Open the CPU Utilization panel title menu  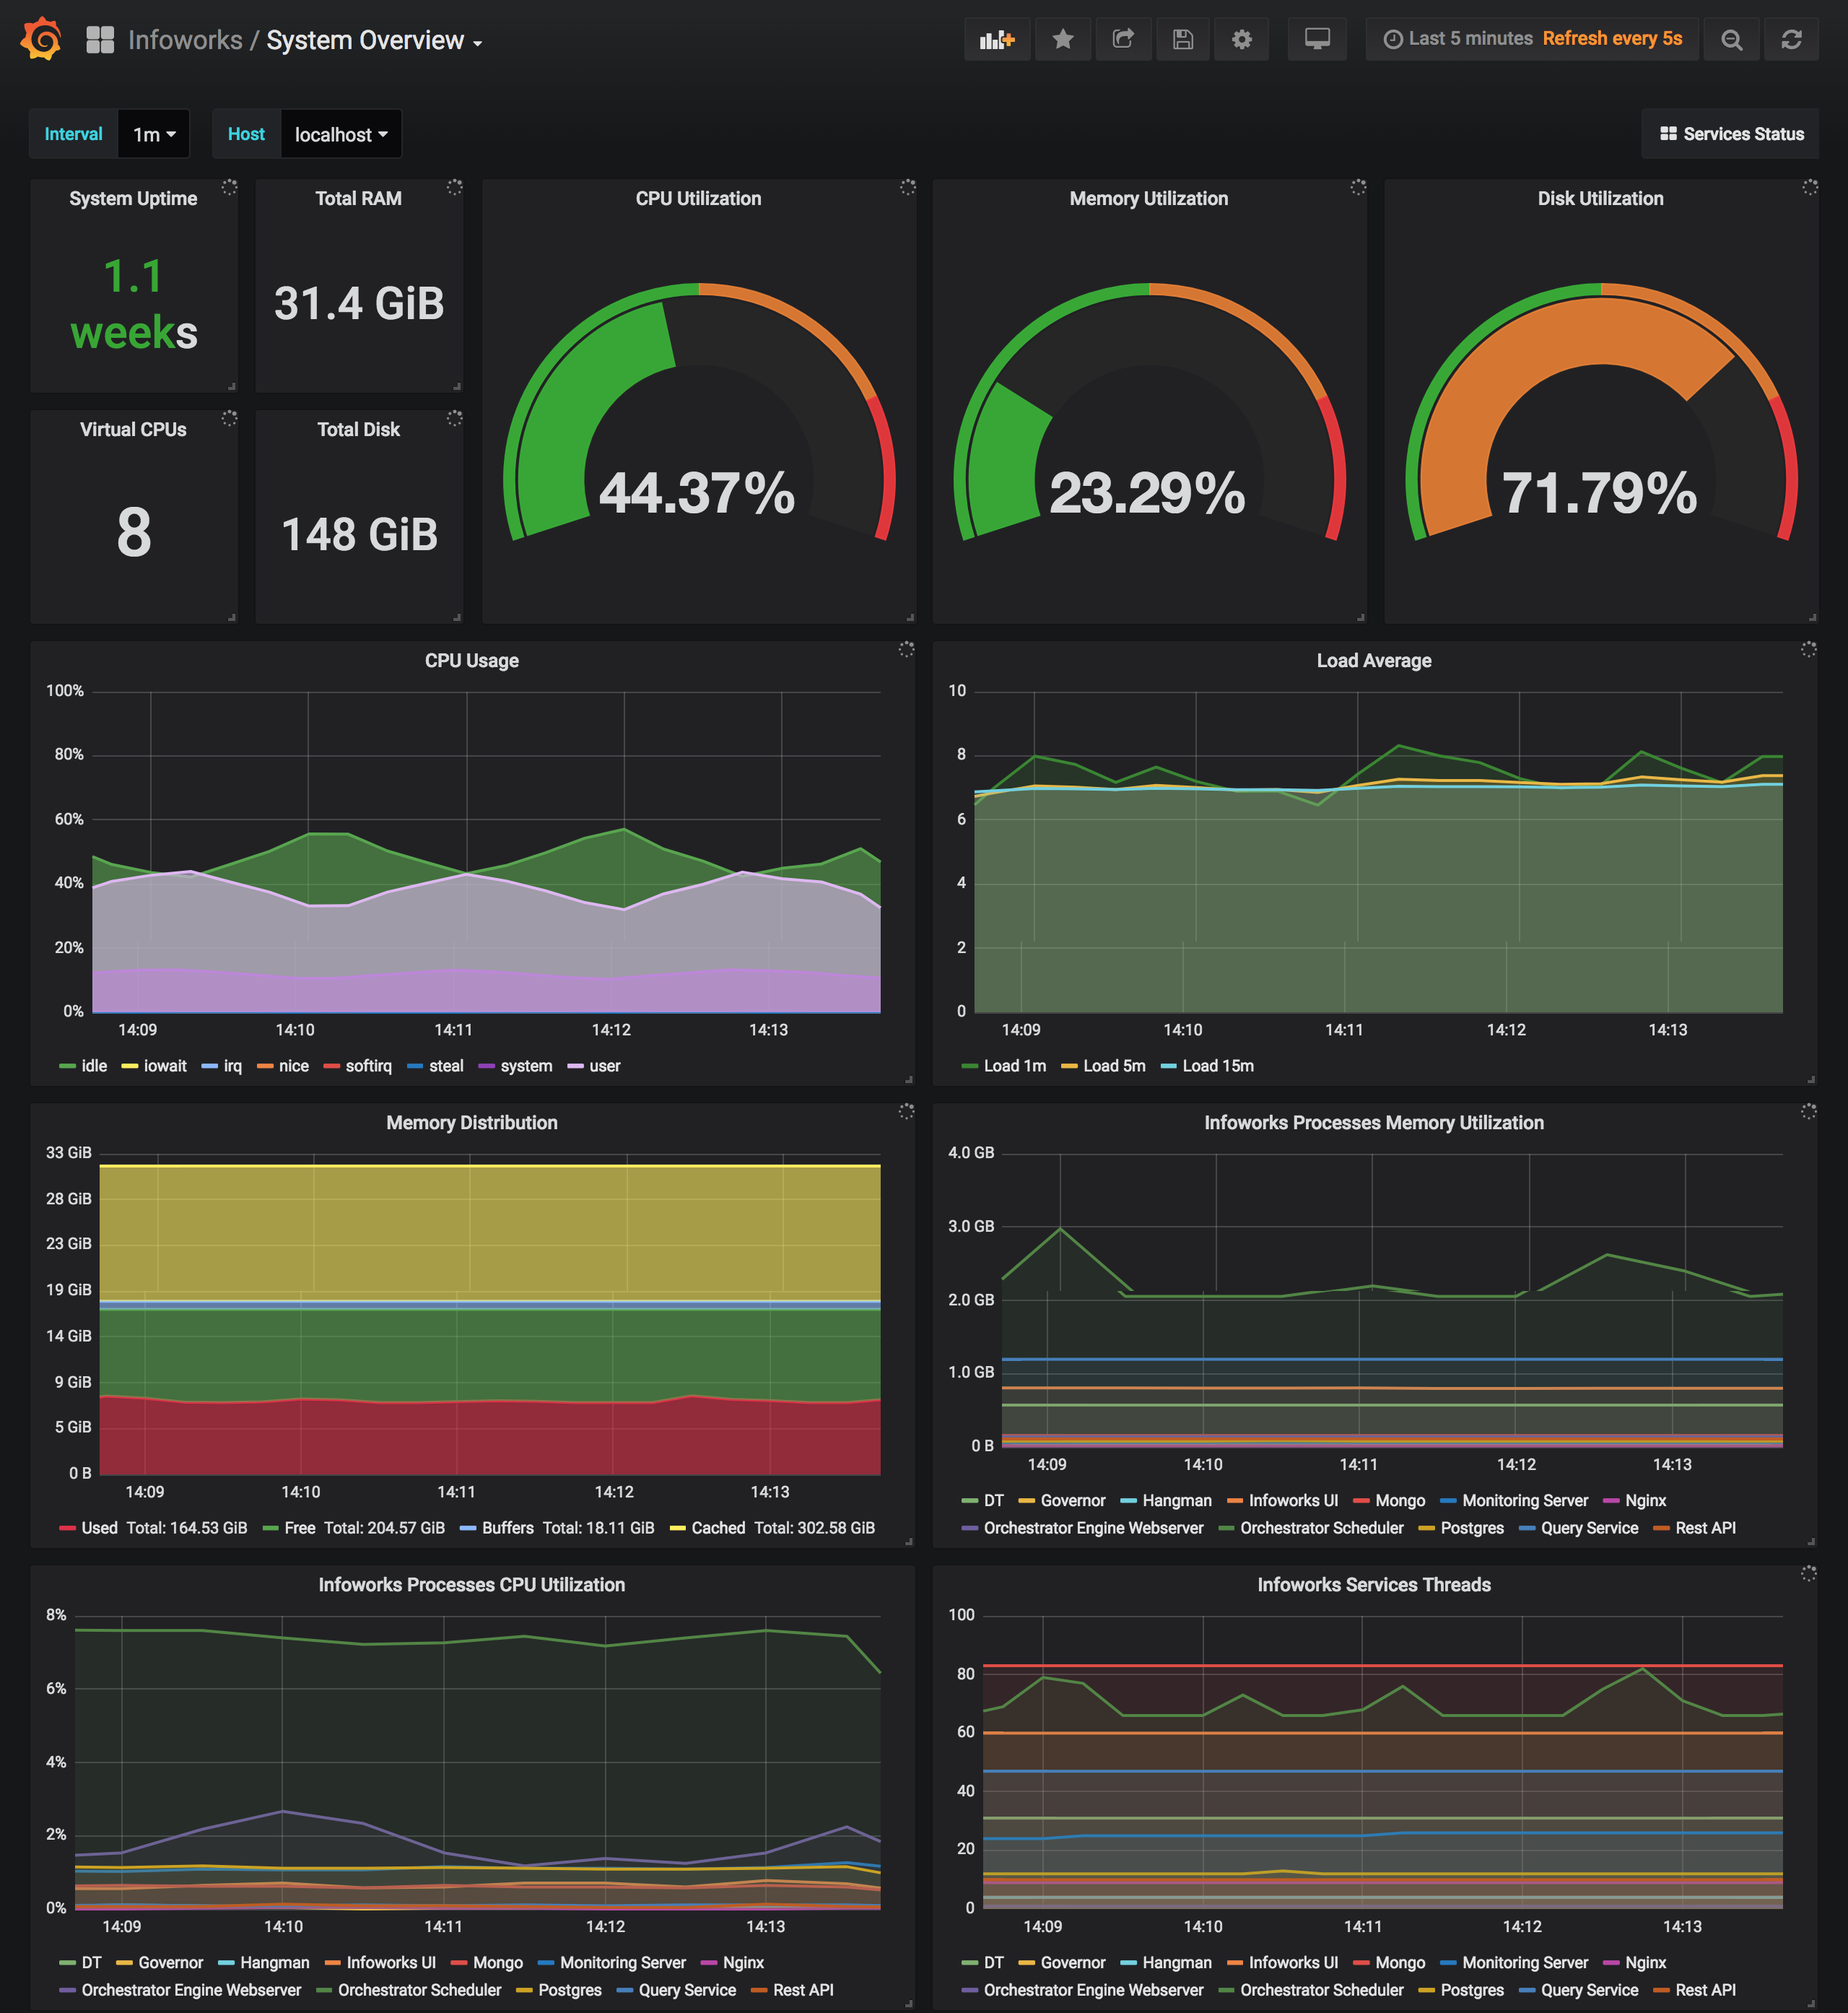tap(698, 199)
